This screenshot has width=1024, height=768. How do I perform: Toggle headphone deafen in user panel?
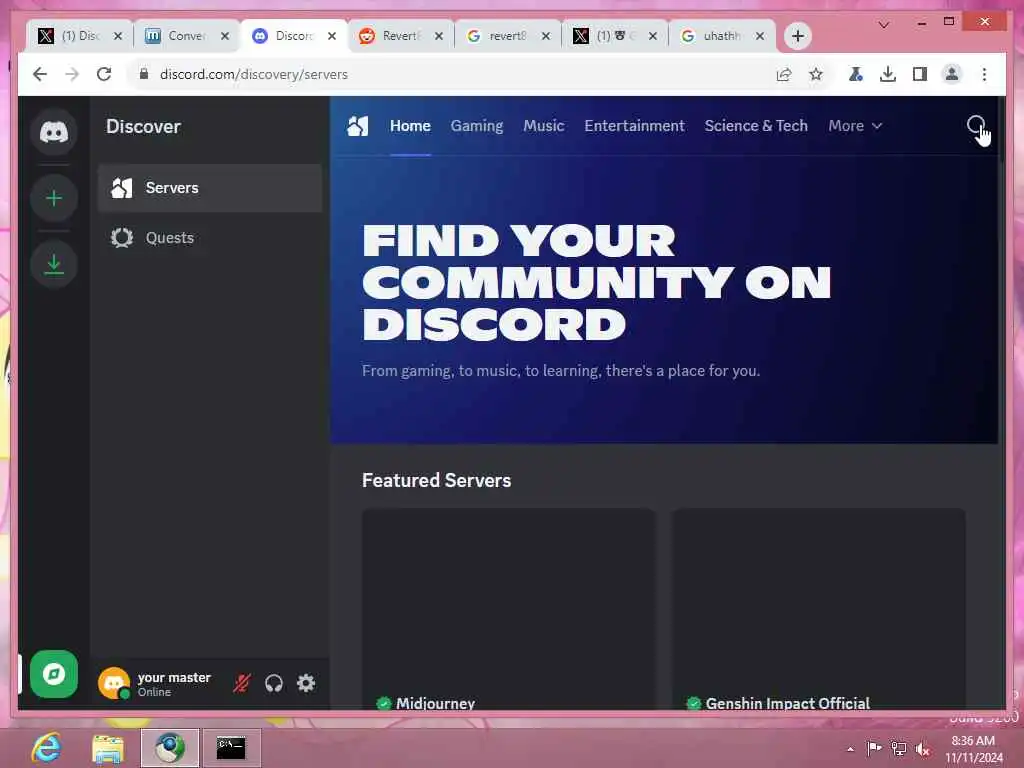[x=274, y=683]
